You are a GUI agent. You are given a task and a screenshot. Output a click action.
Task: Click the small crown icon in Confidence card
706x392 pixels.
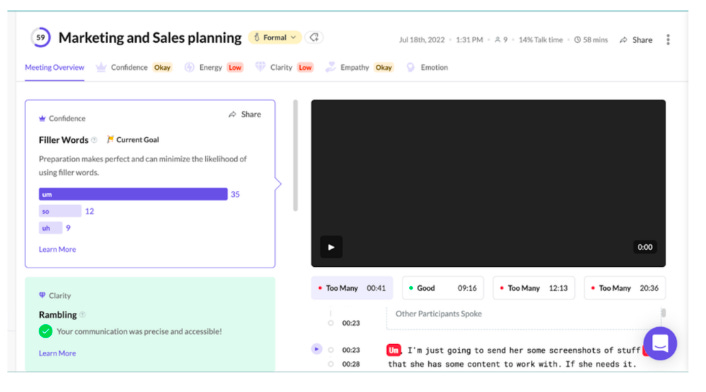coord(42,118)
